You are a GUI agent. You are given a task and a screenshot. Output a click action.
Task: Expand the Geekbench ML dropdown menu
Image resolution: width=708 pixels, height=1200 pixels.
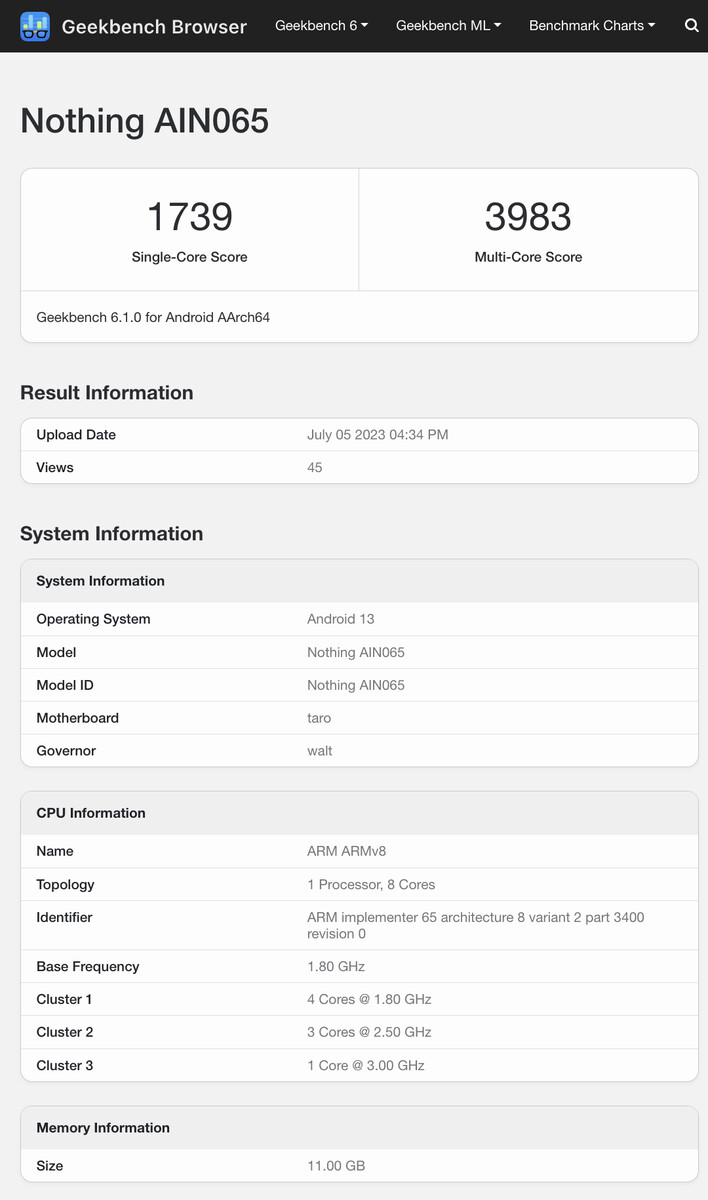pos(449,26)
